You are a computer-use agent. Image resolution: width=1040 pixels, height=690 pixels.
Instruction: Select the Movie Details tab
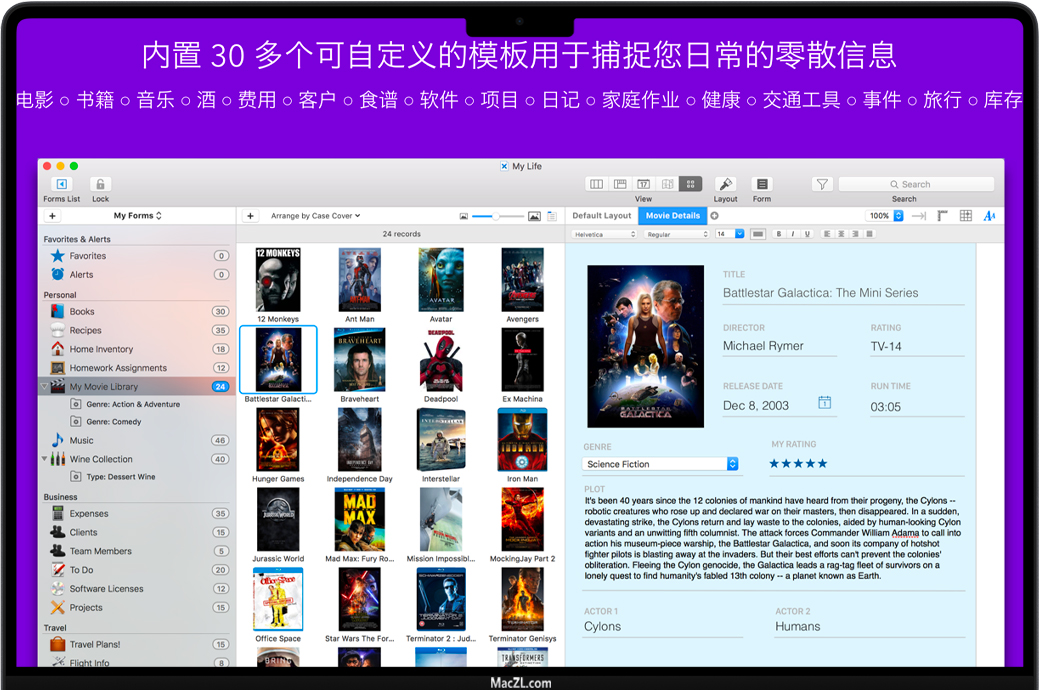click(672, 216)
